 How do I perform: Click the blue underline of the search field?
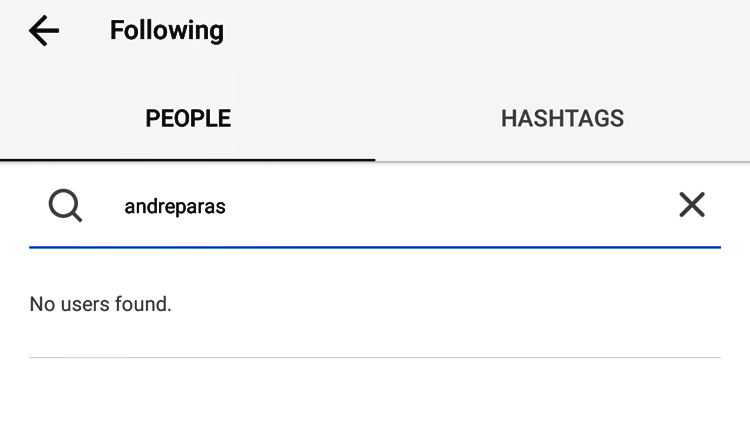point(375,245)
